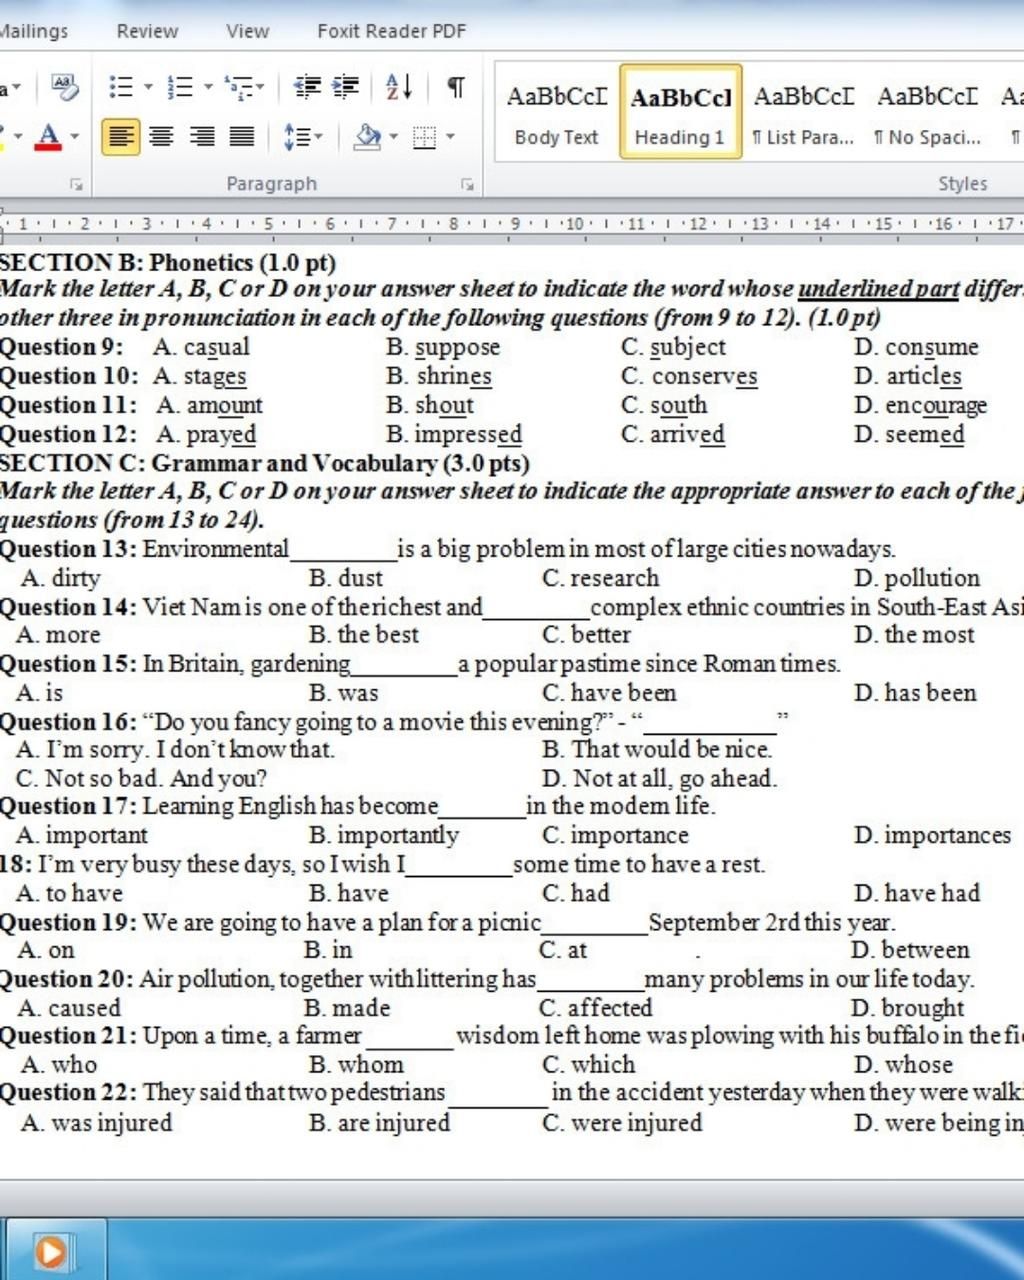Screen dimensions: 1024x1280
Task: Click the word 'casual' in Question 9
Action: pyautogui.click(x=217, y=347)
